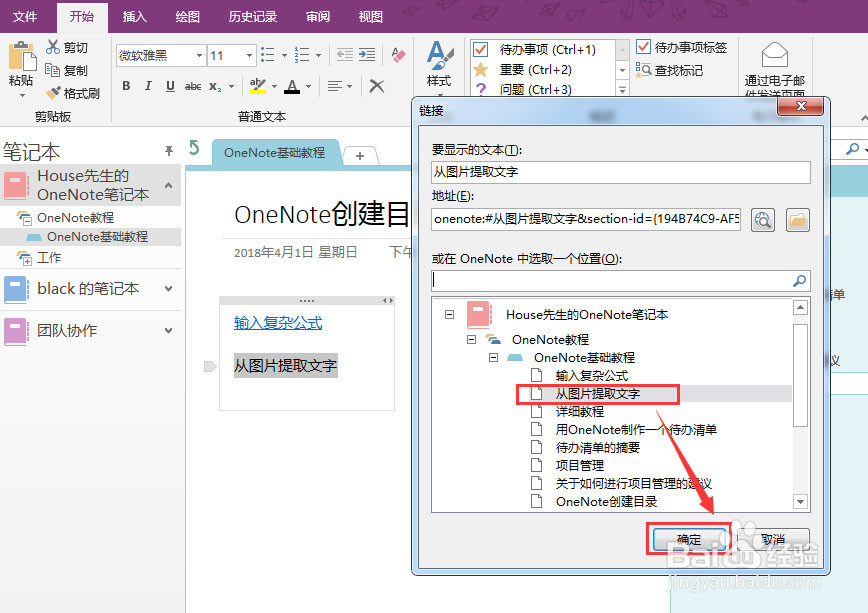868x613 pixels.
Task: Confirm the link with 确定 button
Action: pyautogui.click(x=689, y=539)
